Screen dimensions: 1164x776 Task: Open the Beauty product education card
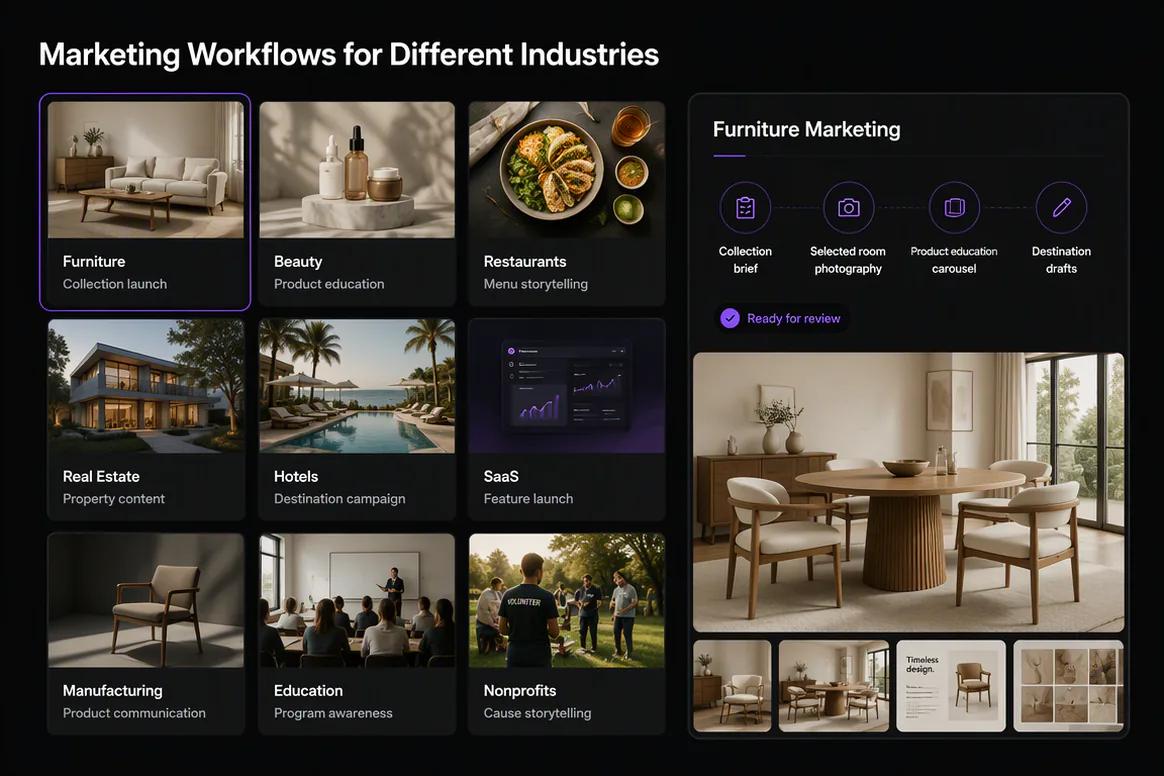[x=357, y=203]
